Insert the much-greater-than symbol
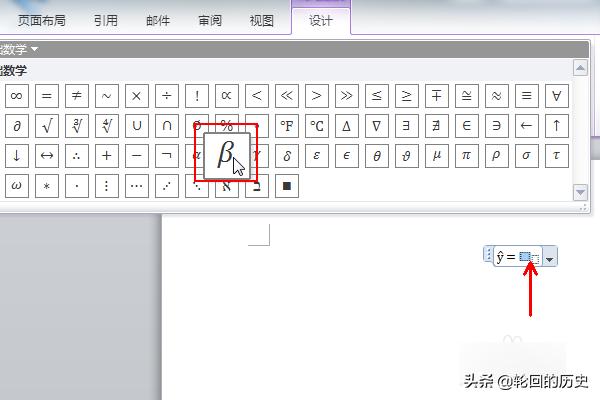The height and width of the screenshot is (400, 600). tap(347, 96)
